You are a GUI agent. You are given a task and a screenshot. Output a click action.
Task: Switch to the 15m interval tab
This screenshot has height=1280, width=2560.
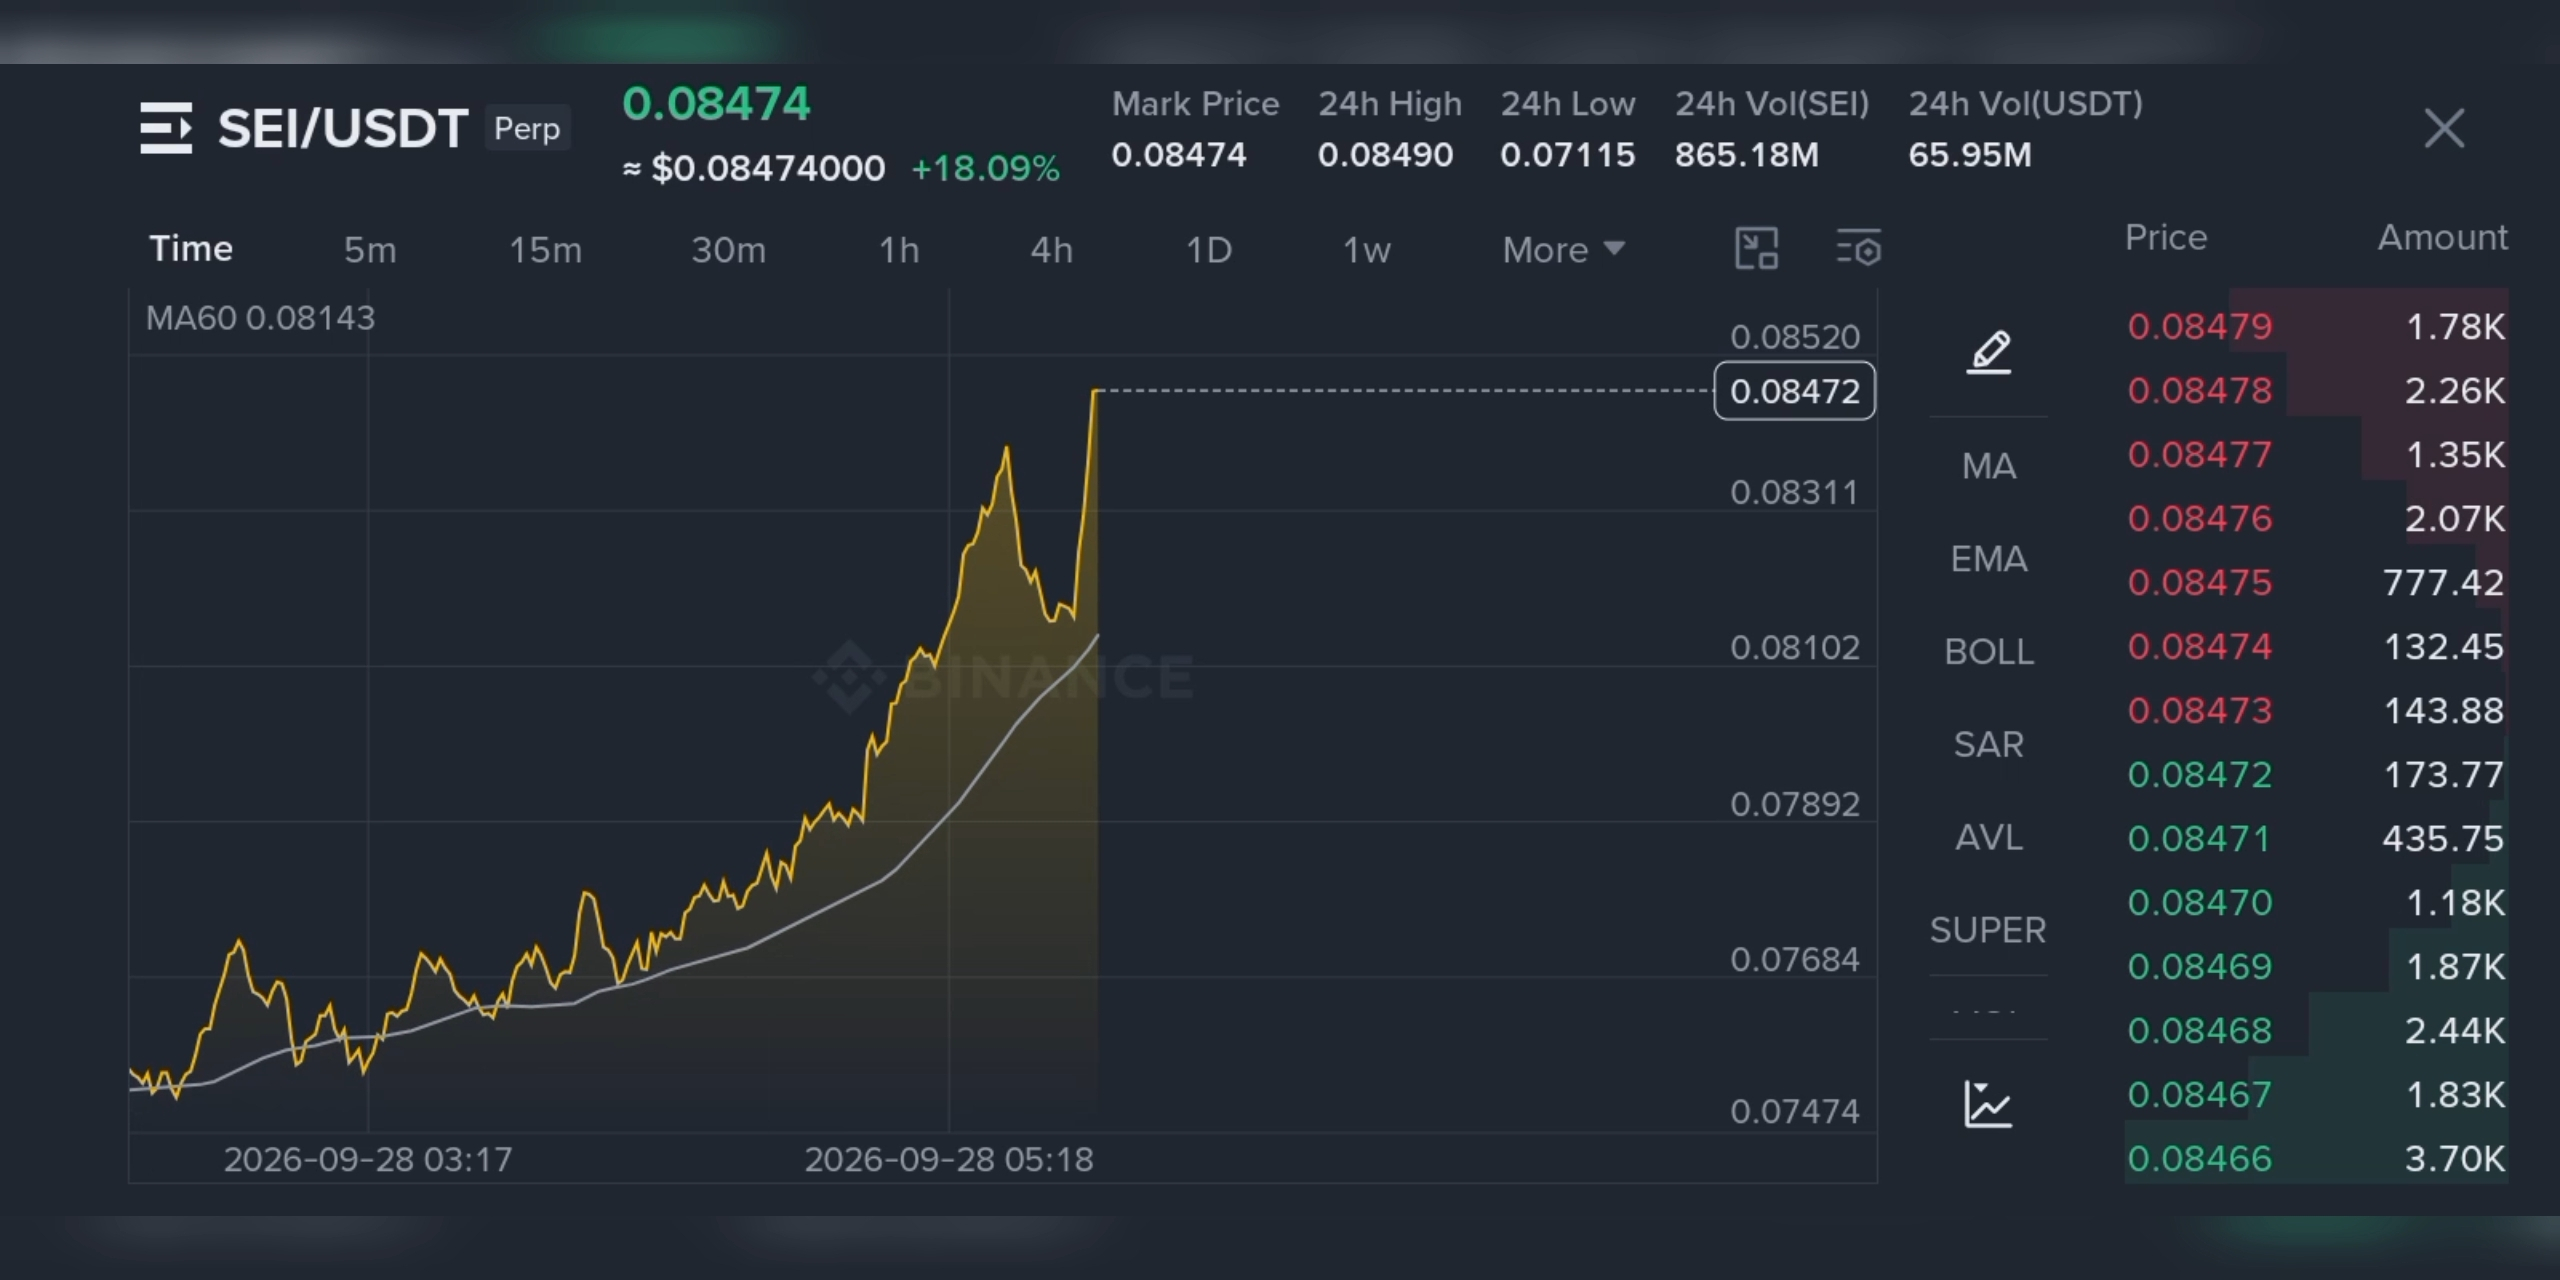545,249
